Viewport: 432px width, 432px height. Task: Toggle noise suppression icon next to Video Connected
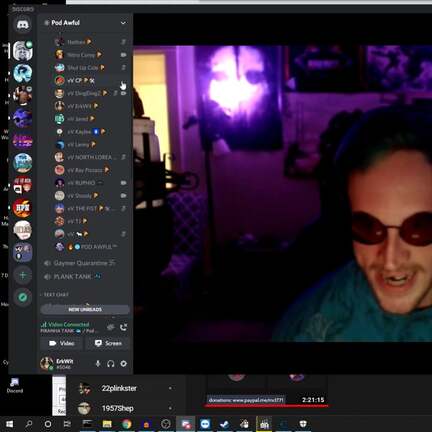(x=111, y=327)
